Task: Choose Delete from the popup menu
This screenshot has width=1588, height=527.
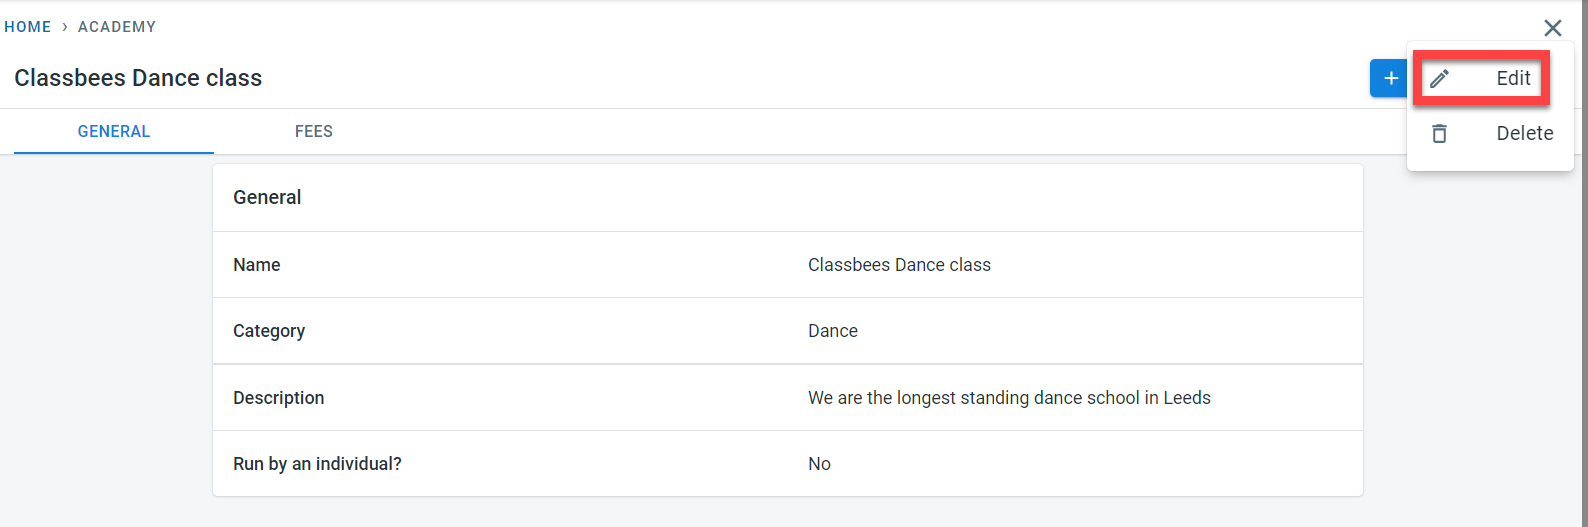Action: (x=1524, y=133)
